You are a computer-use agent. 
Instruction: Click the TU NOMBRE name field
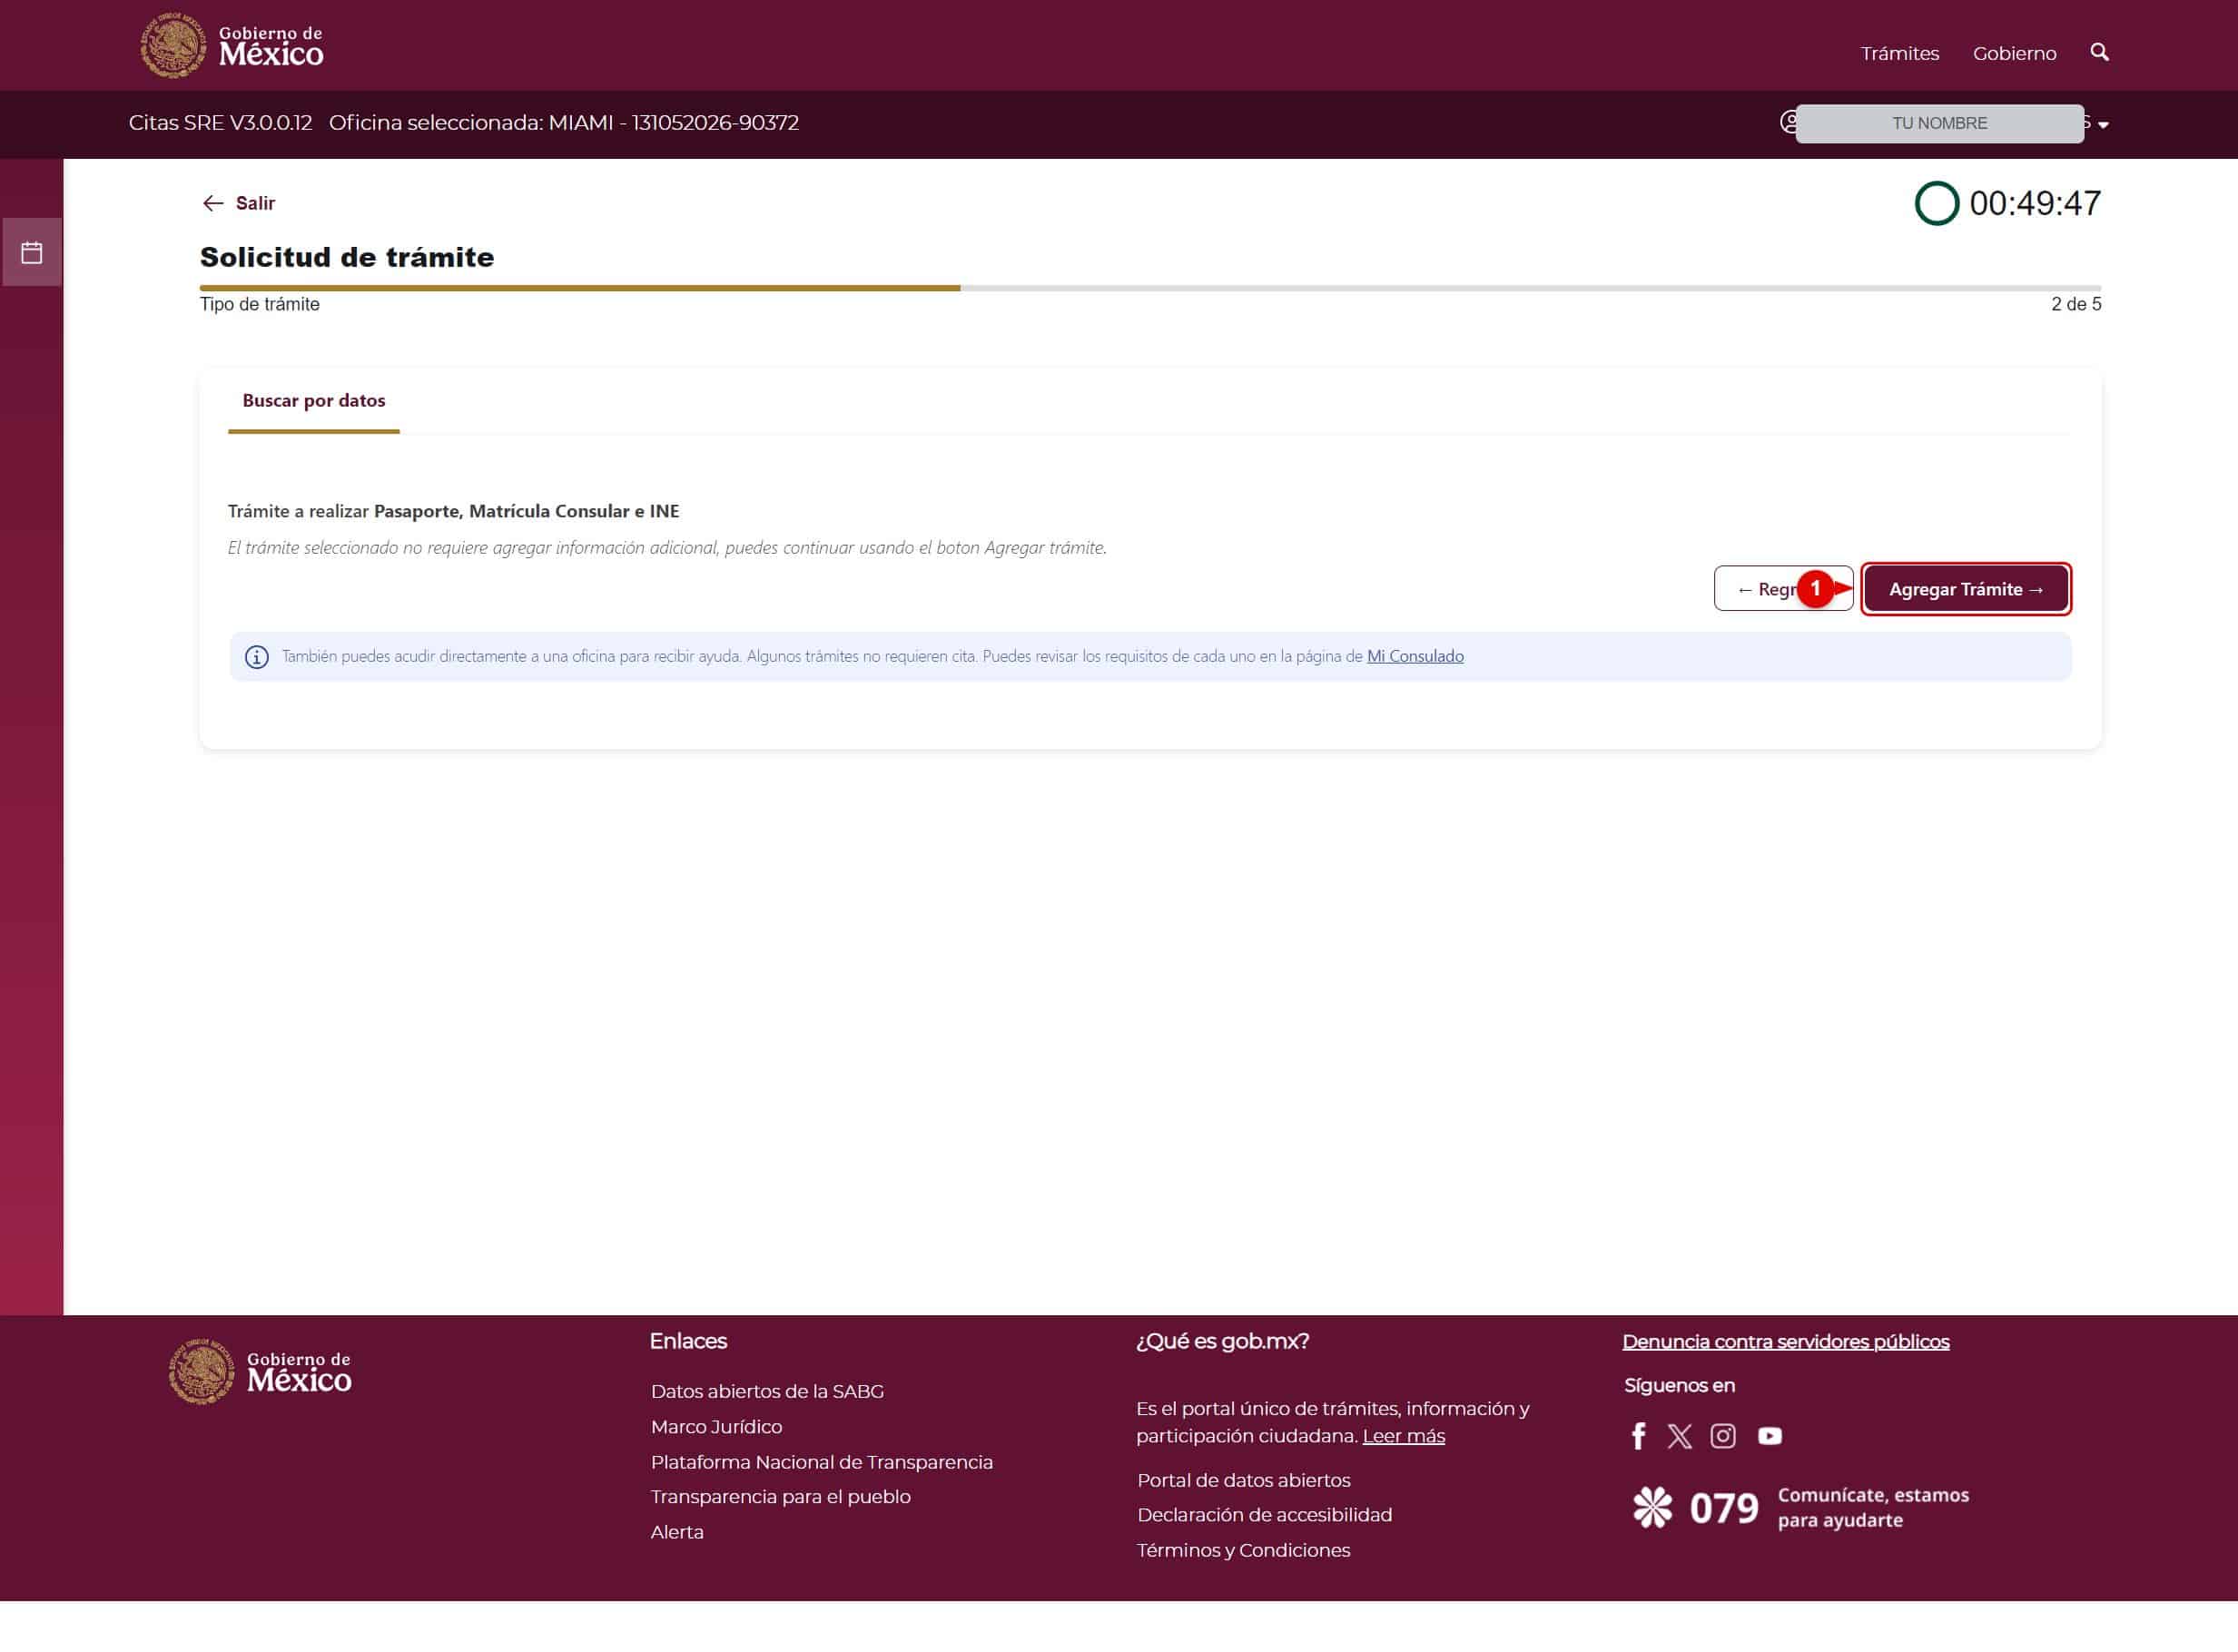(x=1939, y=123)
